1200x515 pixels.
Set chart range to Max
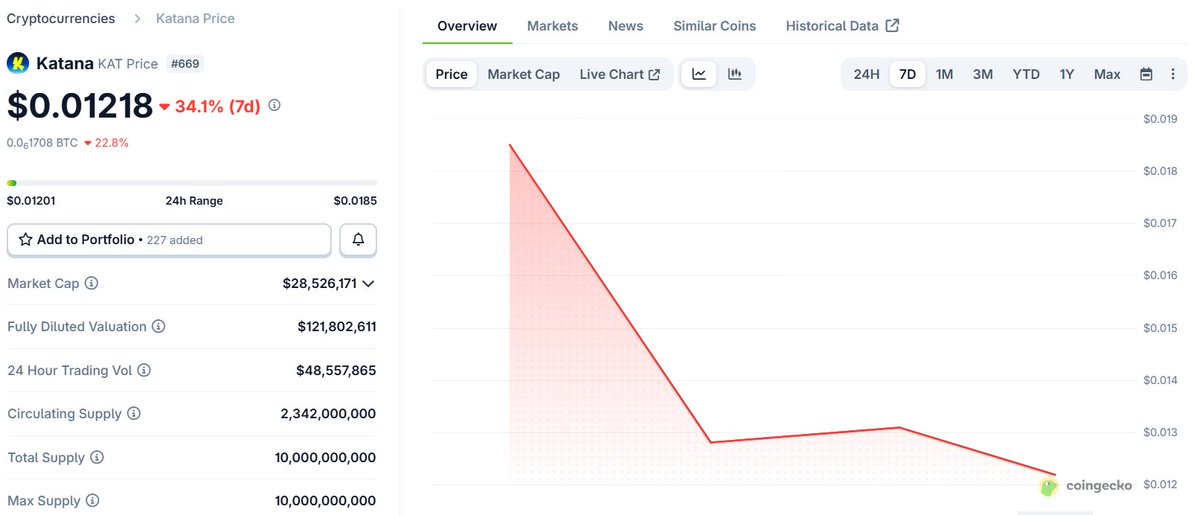1107,74
